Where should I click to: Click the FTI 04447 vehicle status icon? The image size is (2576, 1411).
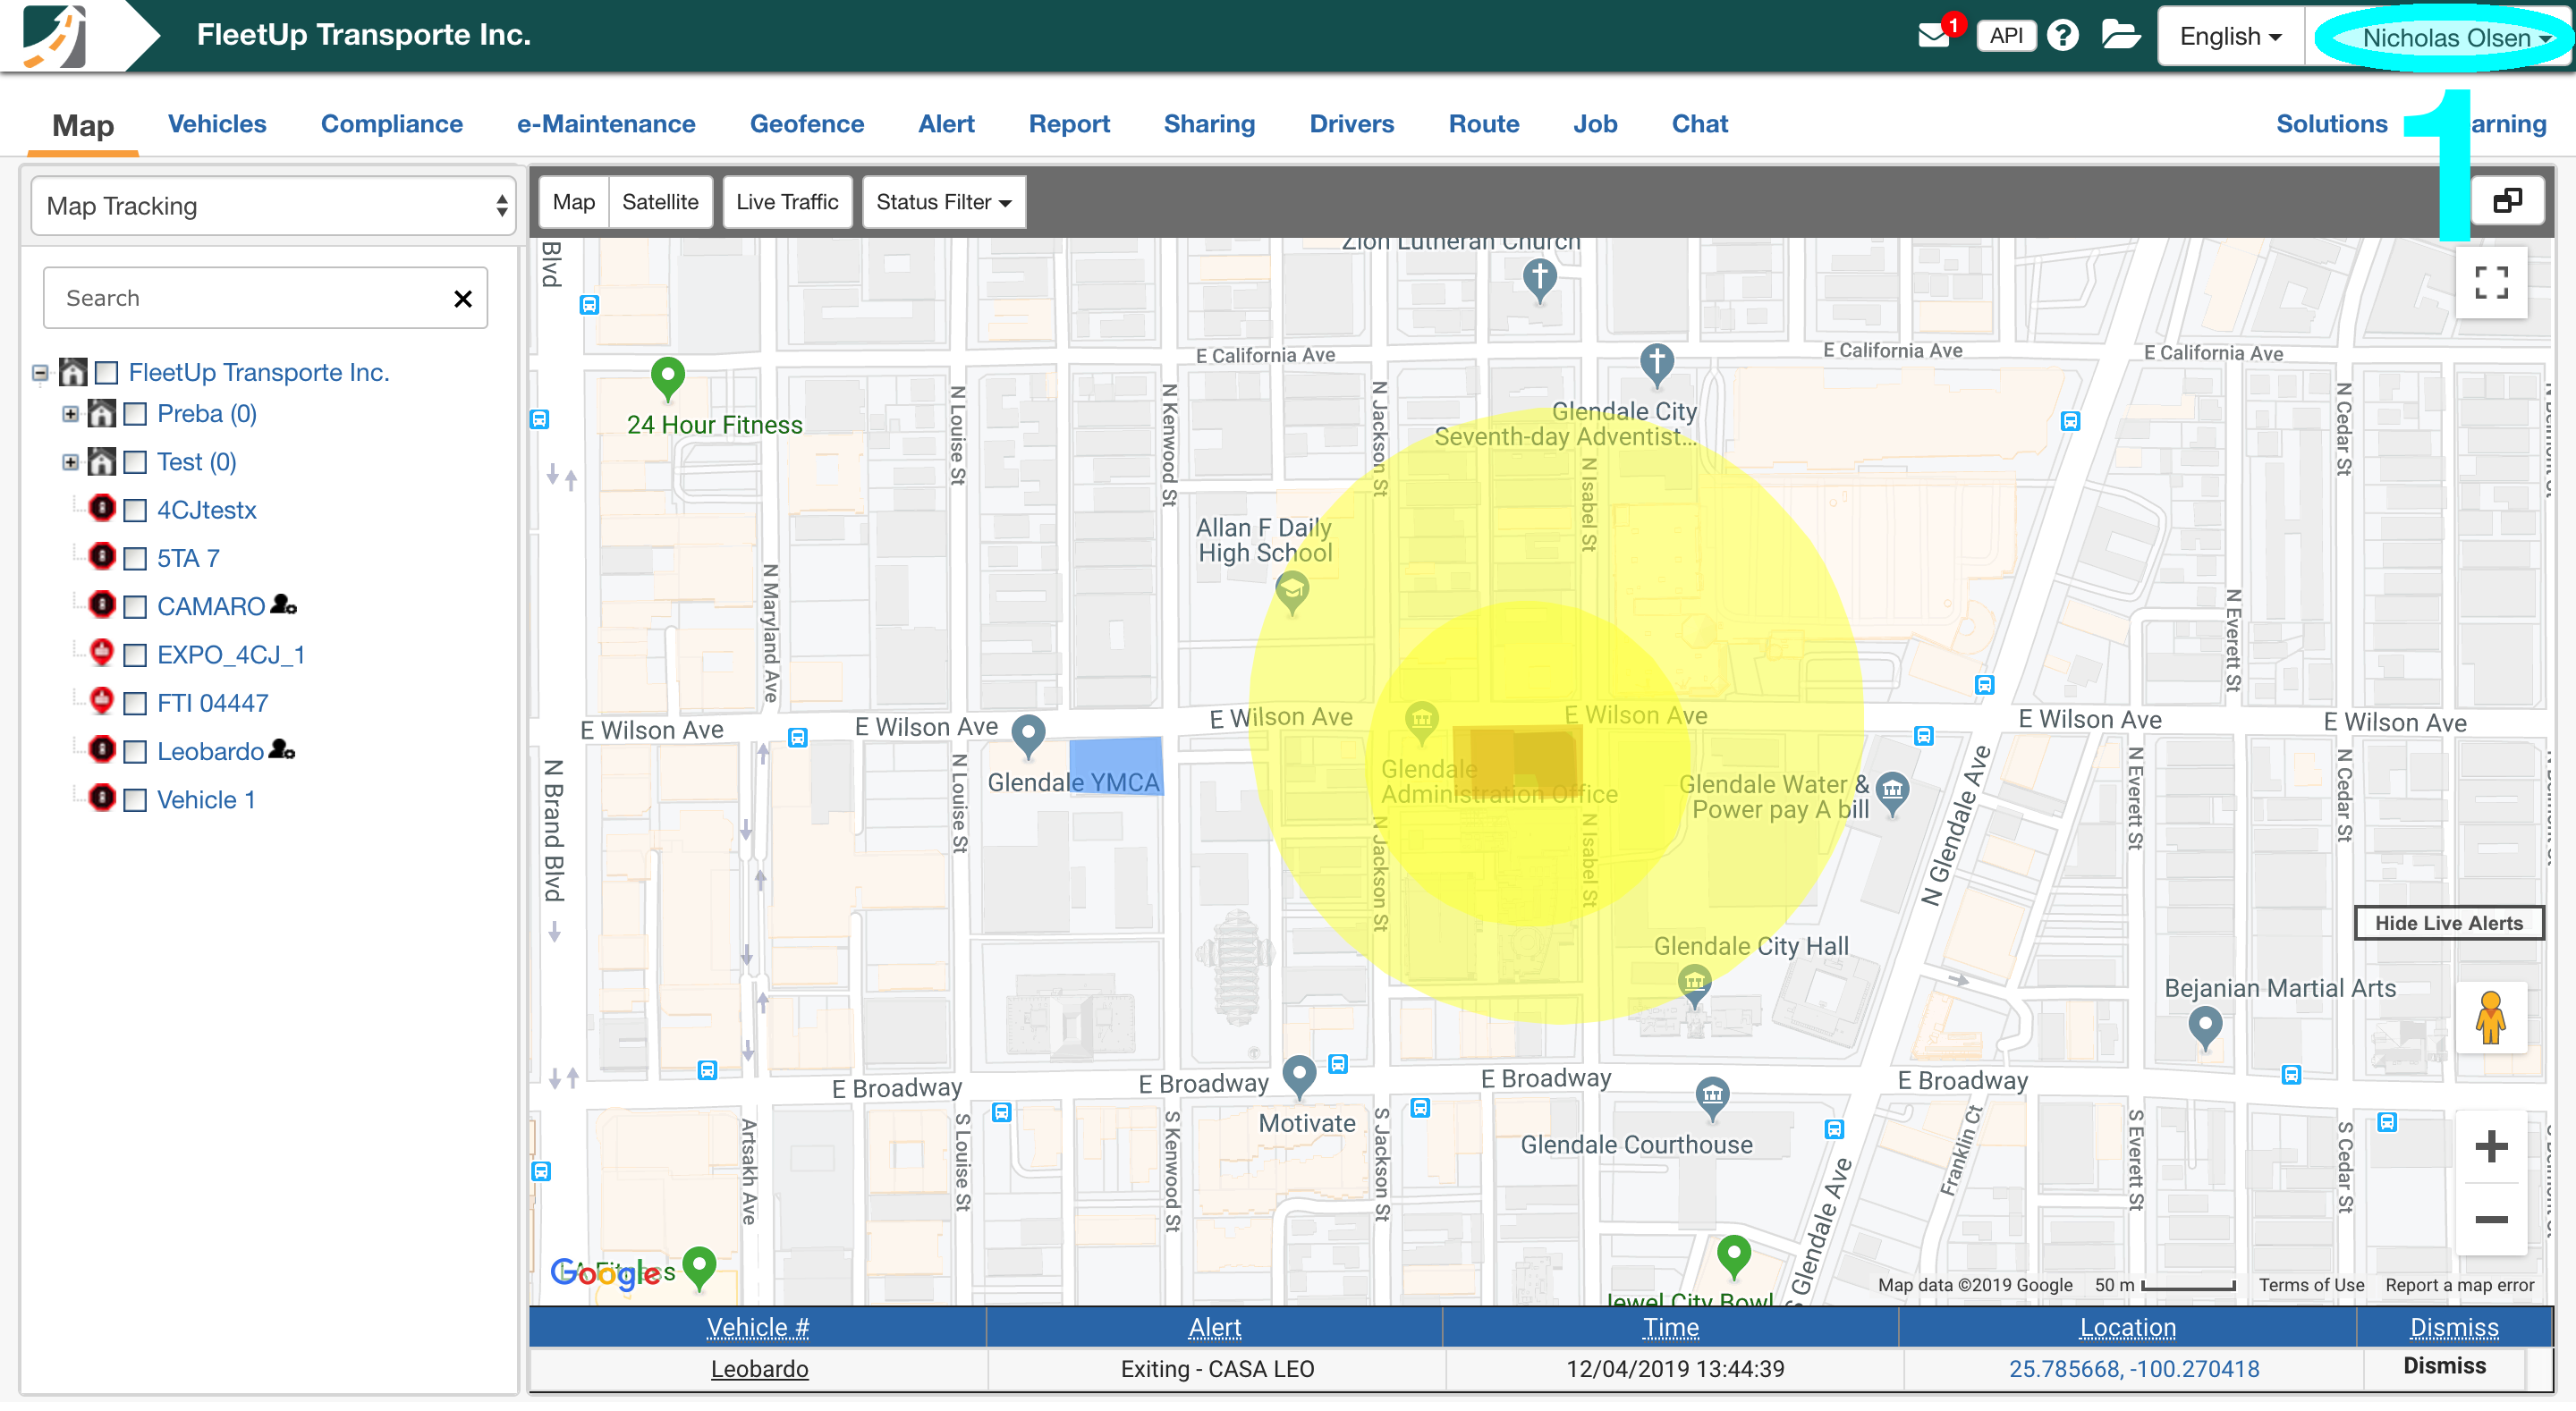tap(102, 701)
